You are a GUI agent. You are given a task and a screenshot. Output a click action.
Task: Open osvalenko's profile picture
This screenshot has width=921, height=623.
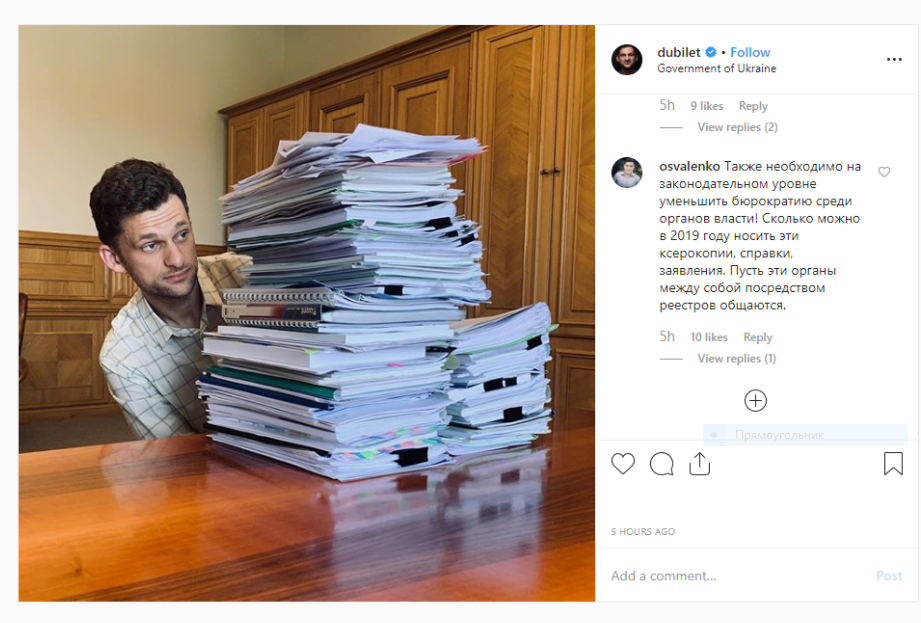[x=627, y=173]
